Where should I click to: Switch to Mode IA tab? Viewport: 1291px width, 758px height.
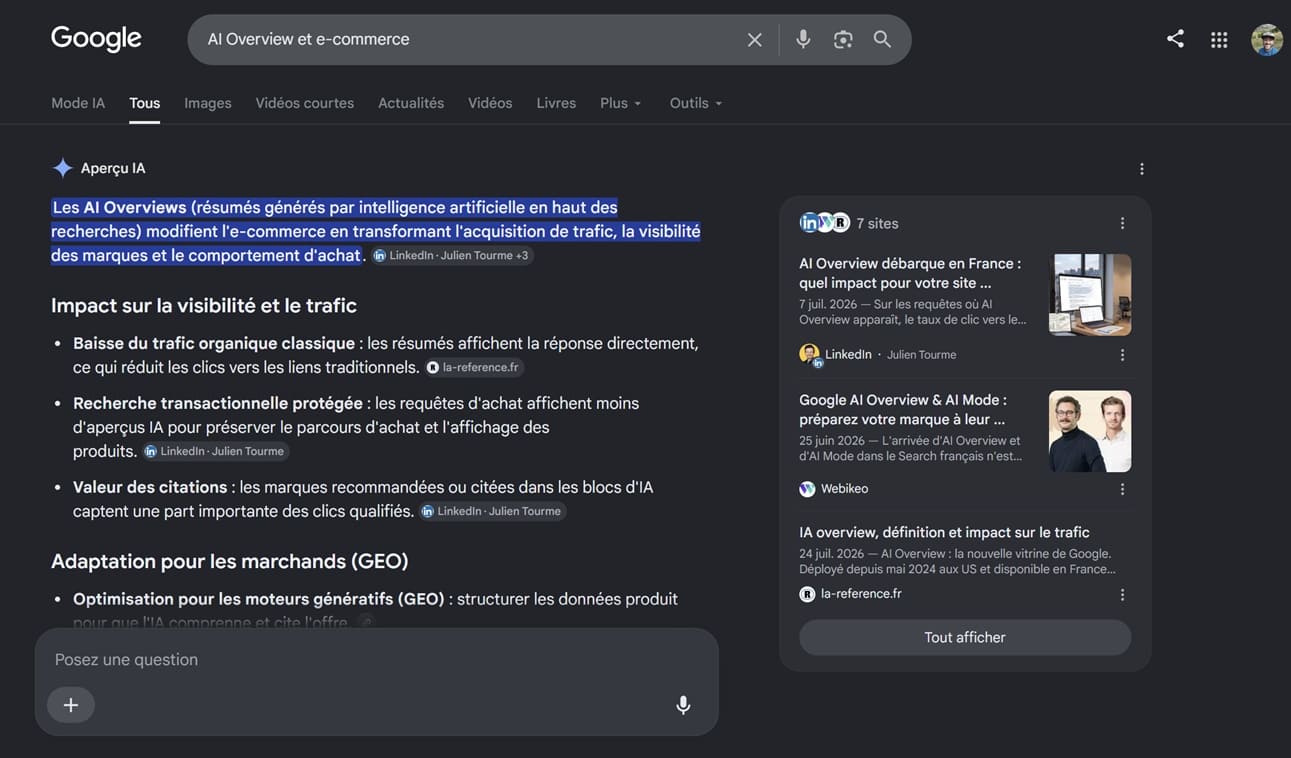pos(78,103)
